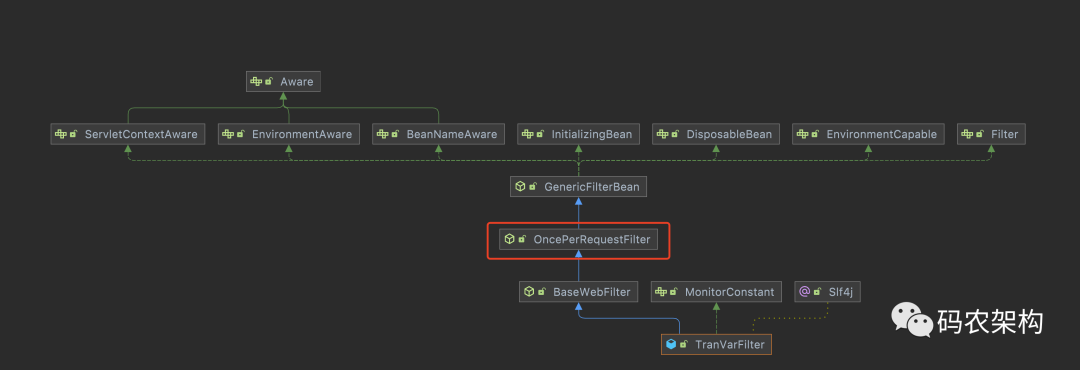Click the blue class icon on TranVarFilter
Image resolution: width=1080 pixels, height=370 pixels.
click(x=671, y=344)
